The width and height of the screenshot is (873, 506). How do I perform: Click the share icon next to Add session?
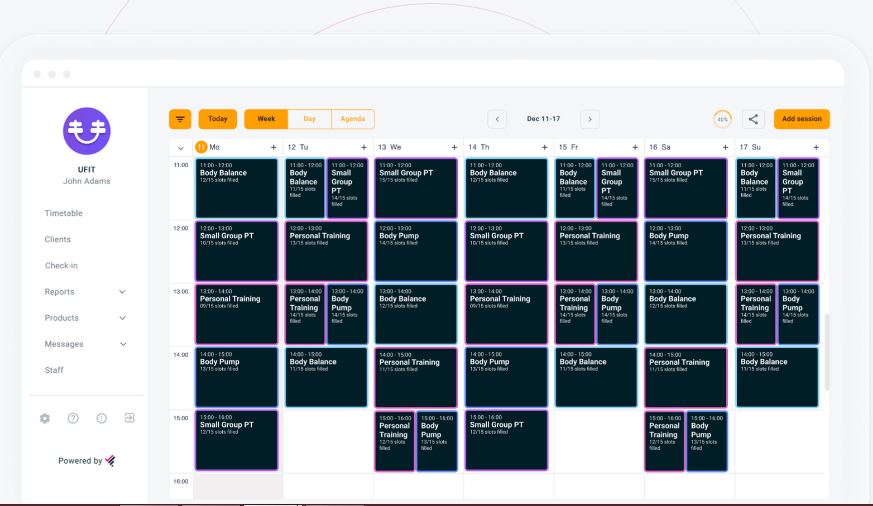754,119
